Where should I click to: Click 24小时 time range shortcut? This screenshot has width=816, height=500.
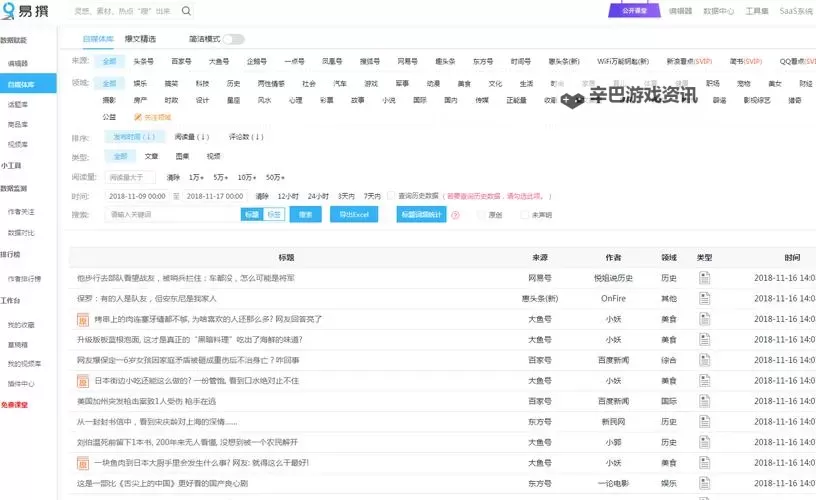click(318, 196)
